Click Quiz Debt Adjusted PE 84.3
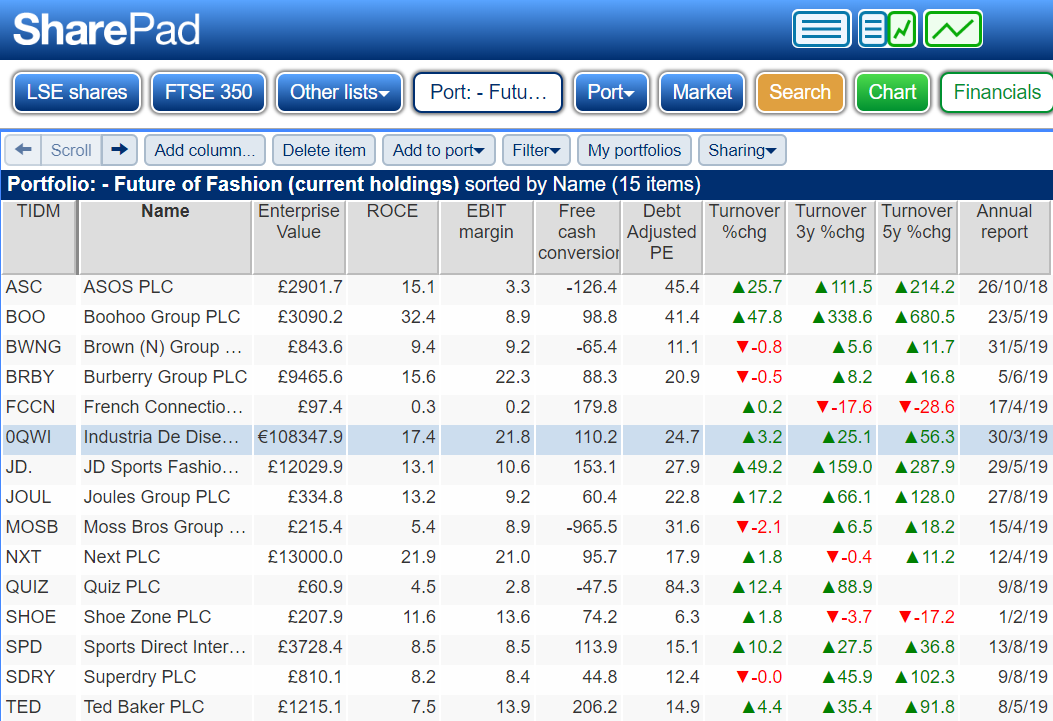Image resolution: width=1053 pixels, height=721 pixels. coord(682,587)
